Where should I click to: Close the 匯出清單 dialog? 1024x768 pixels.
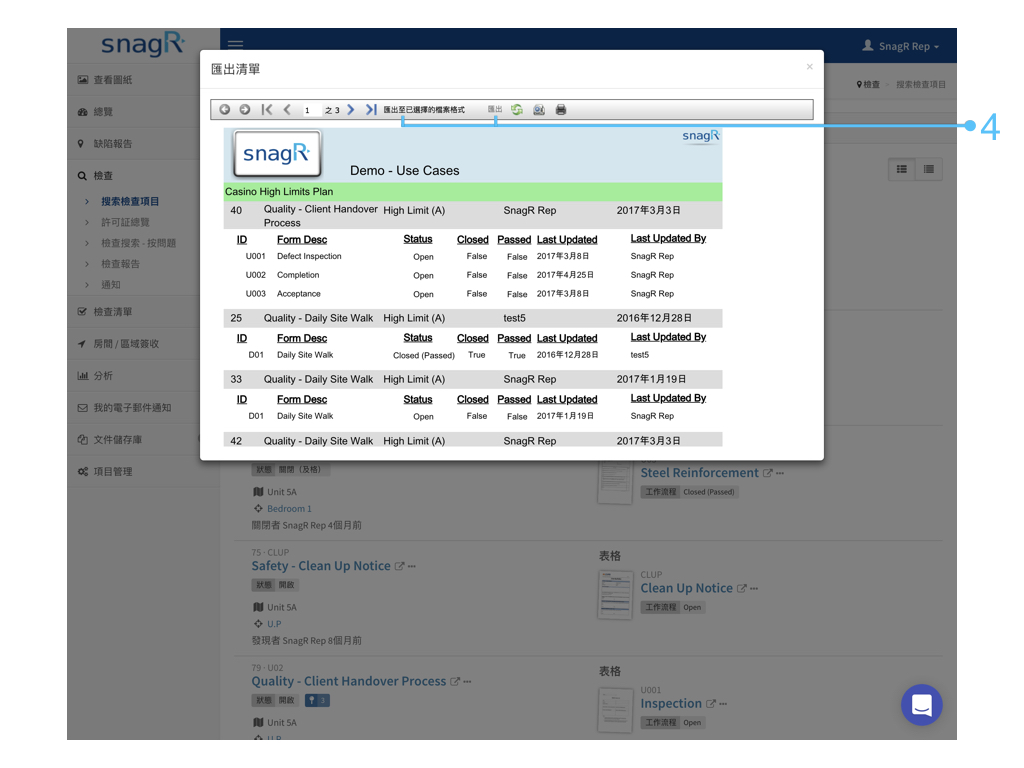click(810, 67)
